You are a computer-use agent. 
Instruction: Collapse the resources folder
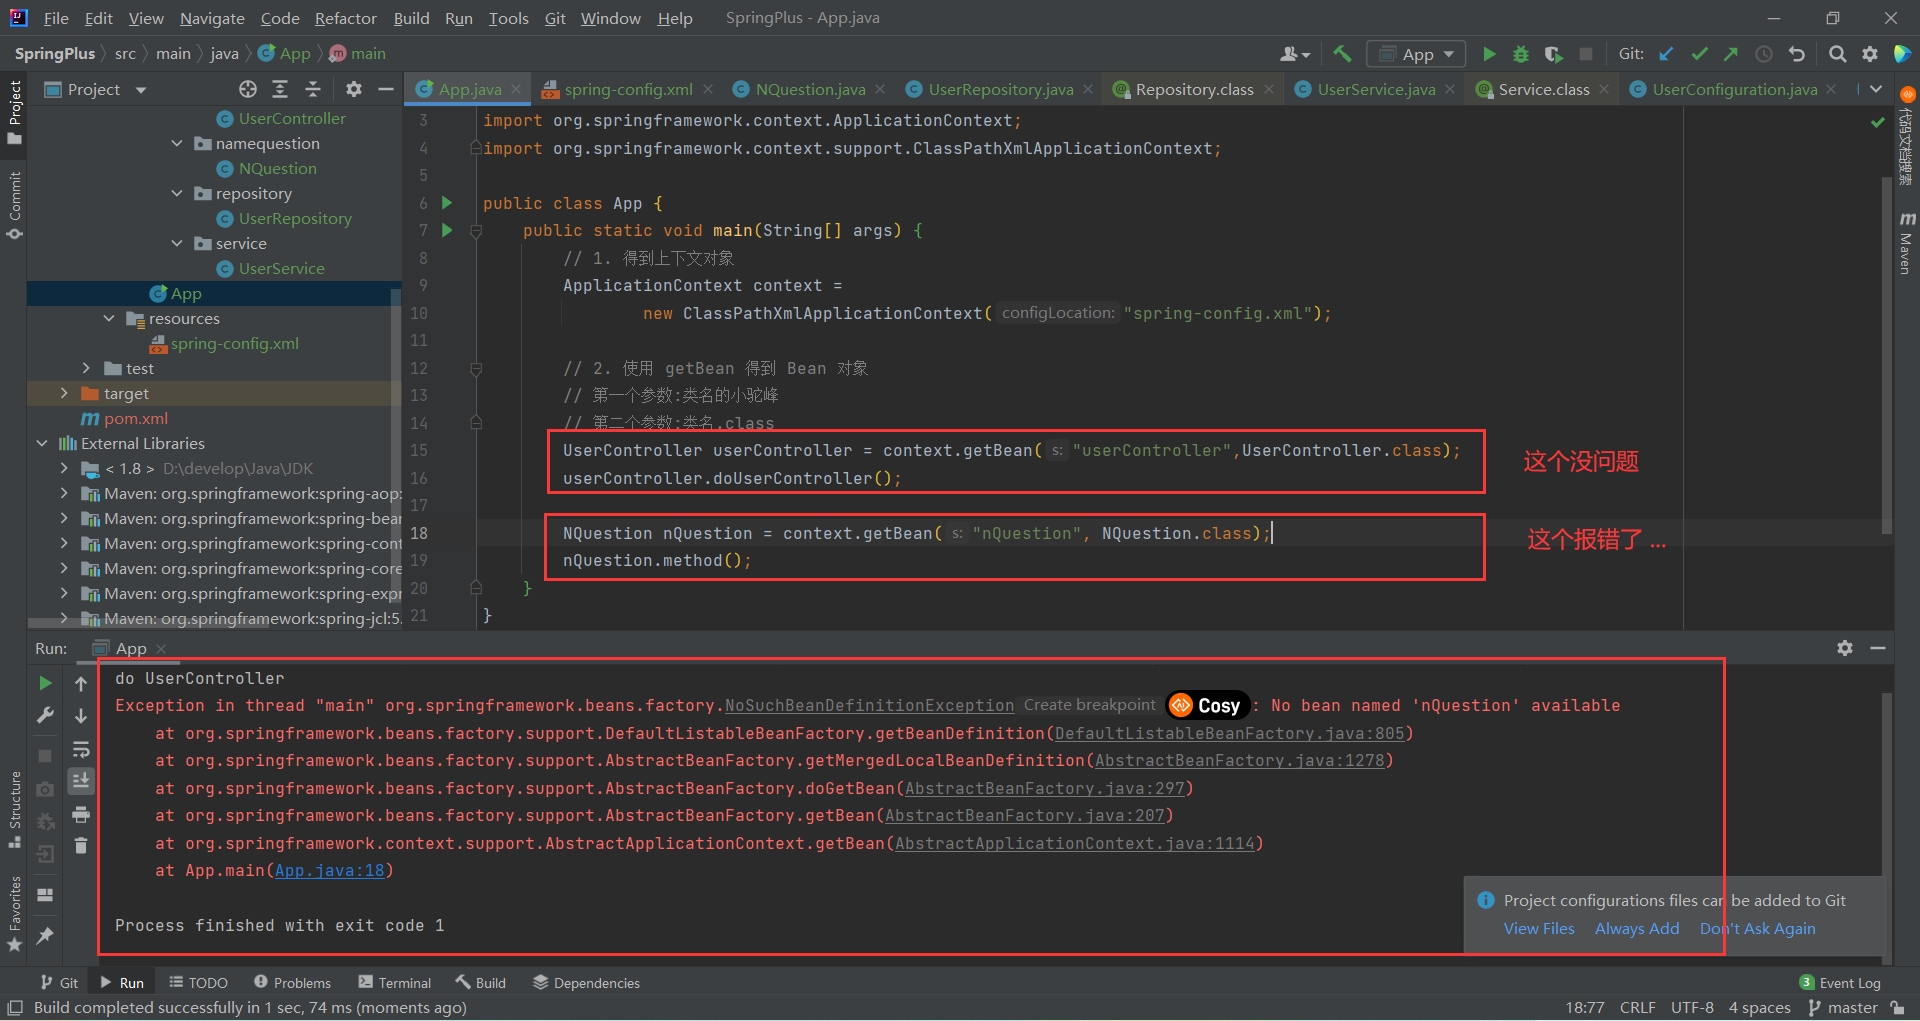click(x=109, y=318)
